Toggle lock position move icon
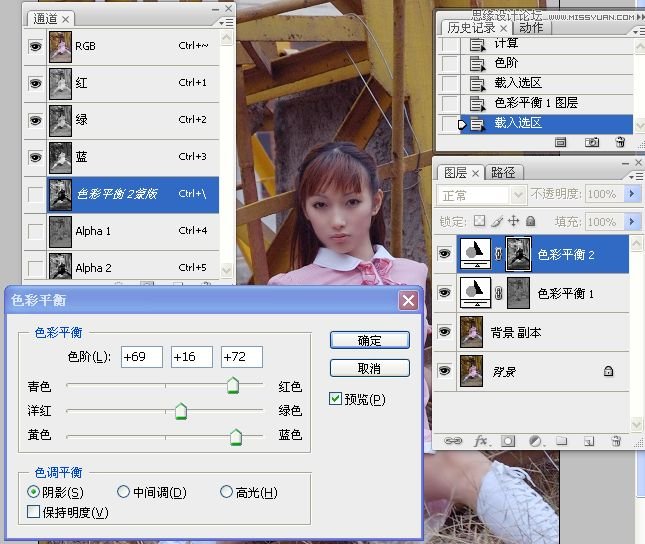The height and width of the screenshot is (544, 645). (513, 221)
